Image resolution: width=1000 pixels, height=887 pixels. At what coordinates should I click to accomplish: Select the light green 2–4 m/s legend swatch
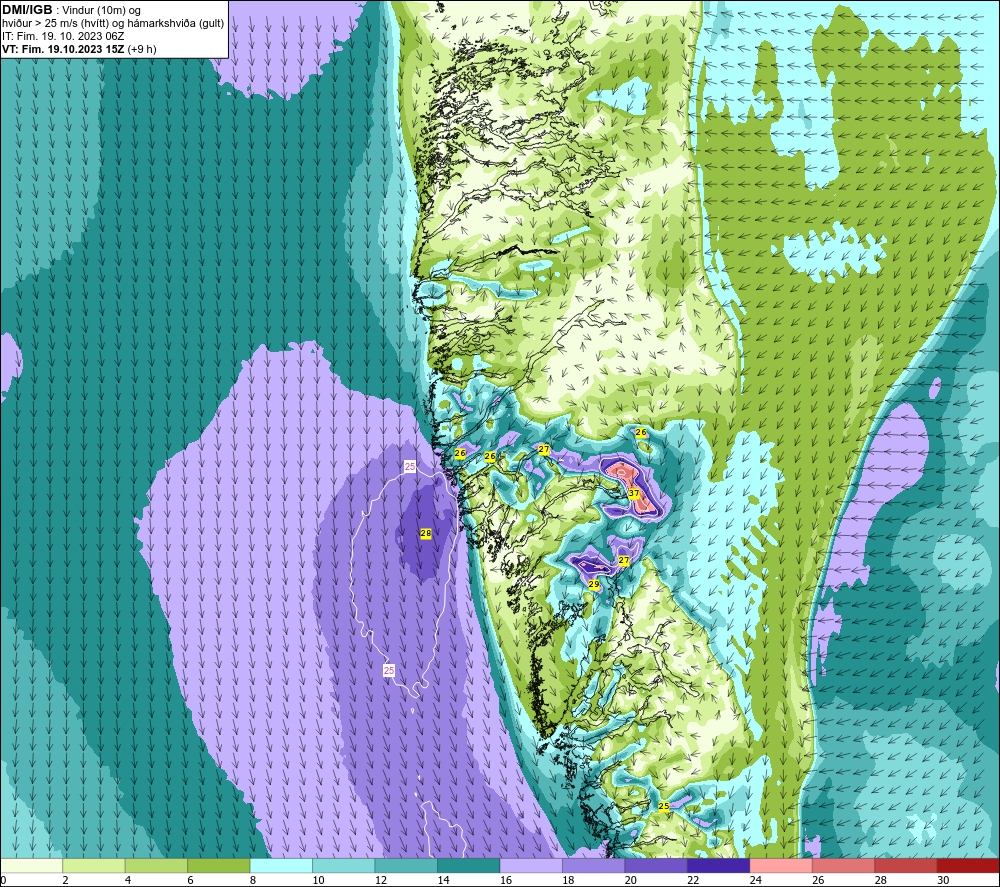94,865
